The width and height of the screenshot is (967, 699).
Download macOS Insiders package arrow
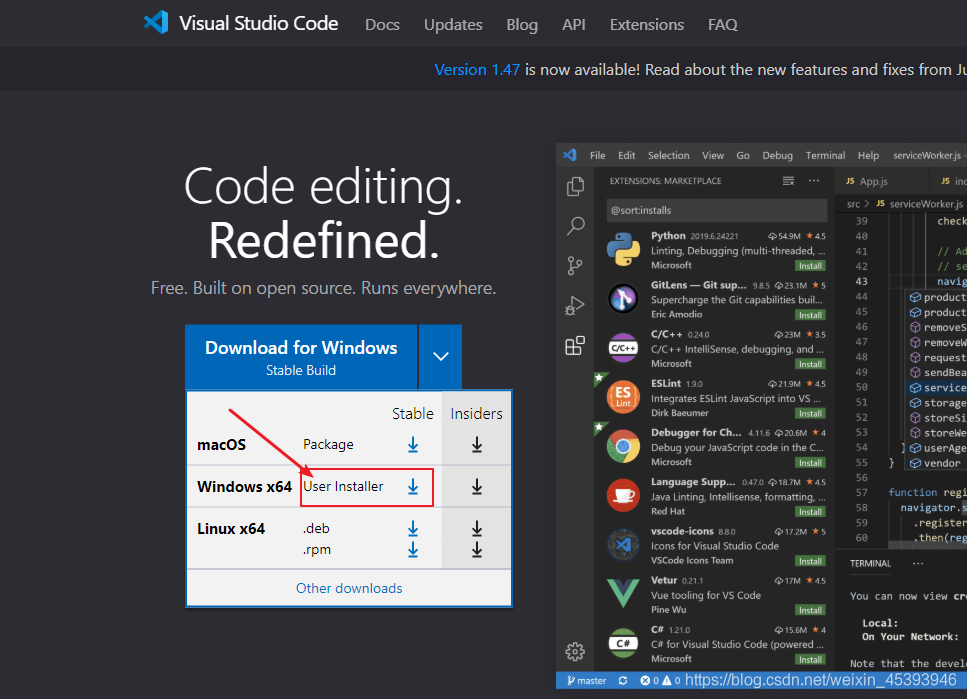coord(477,445)
